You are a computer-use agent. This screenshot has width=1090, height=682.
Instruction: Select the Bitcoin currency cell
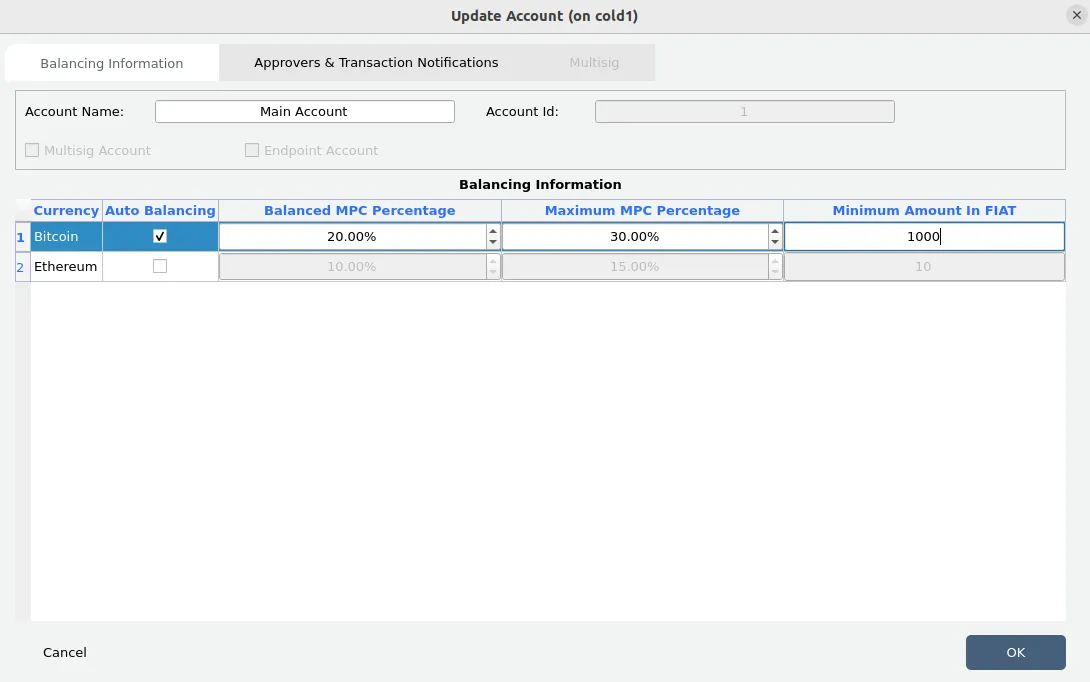point(66,236)
